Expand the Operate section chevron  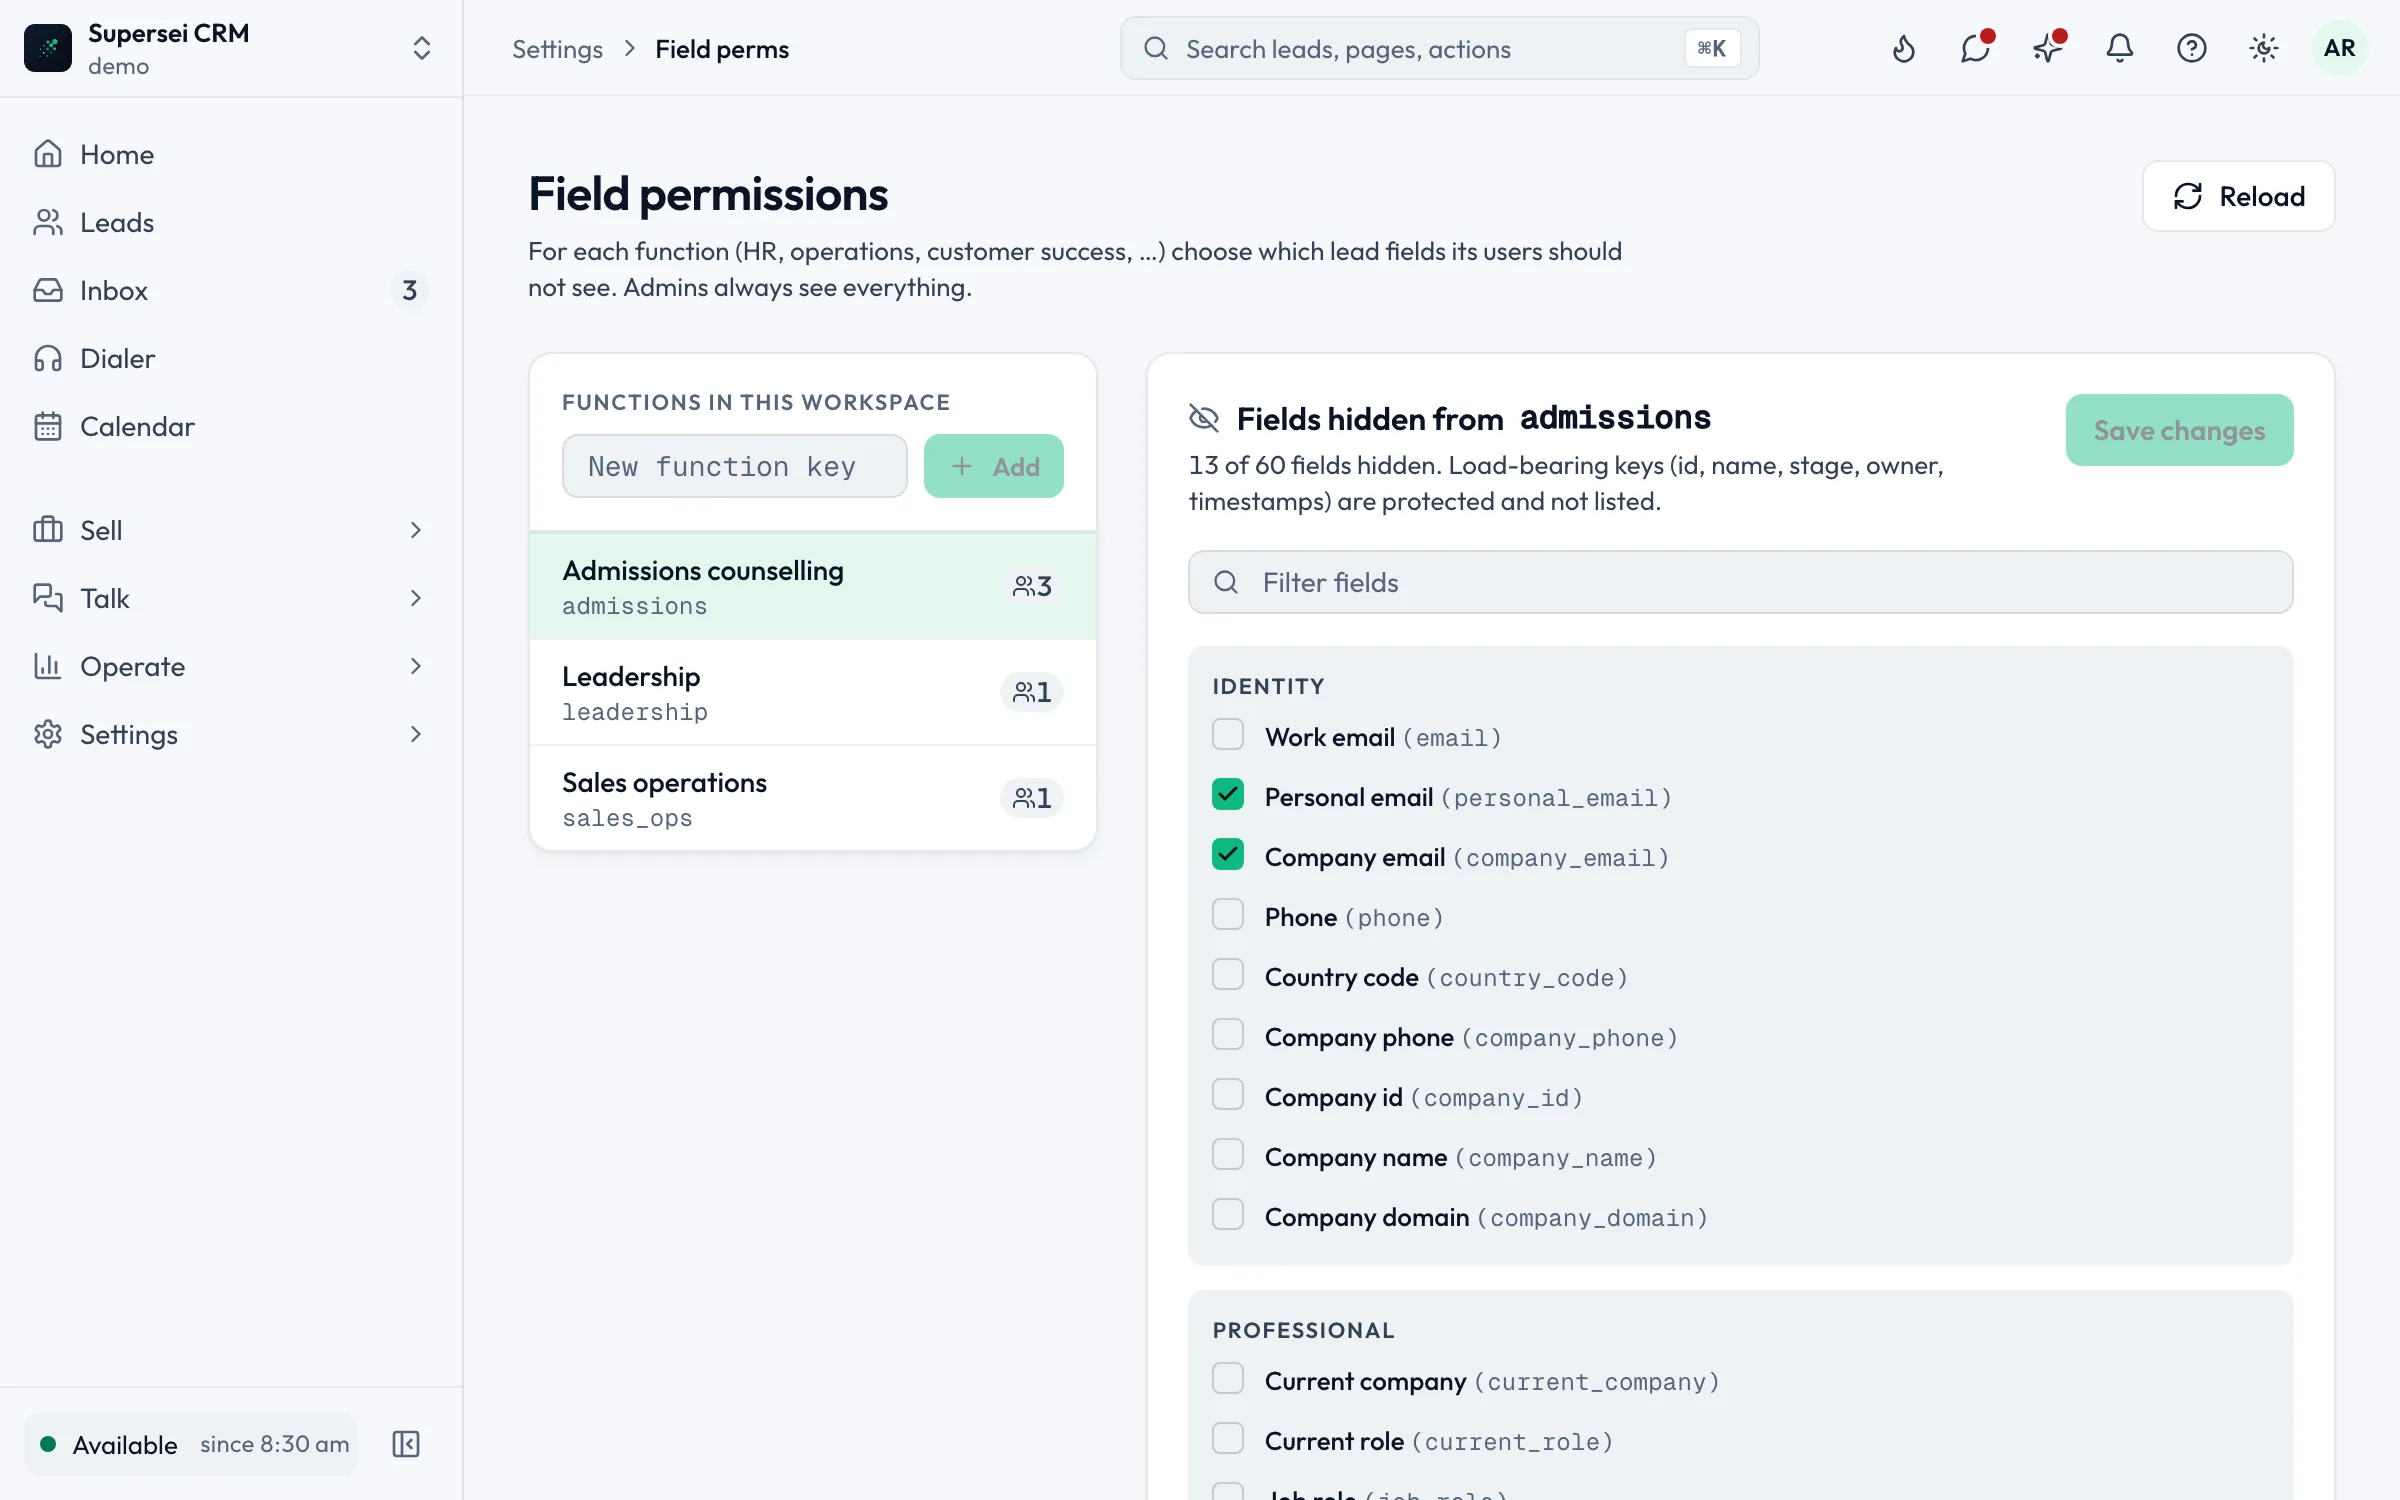pos(416,666)
